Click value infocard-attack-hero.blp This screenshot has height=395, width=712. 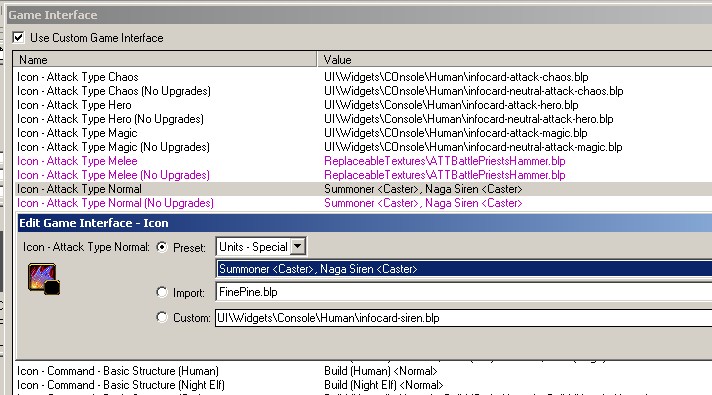pos(451,105)
